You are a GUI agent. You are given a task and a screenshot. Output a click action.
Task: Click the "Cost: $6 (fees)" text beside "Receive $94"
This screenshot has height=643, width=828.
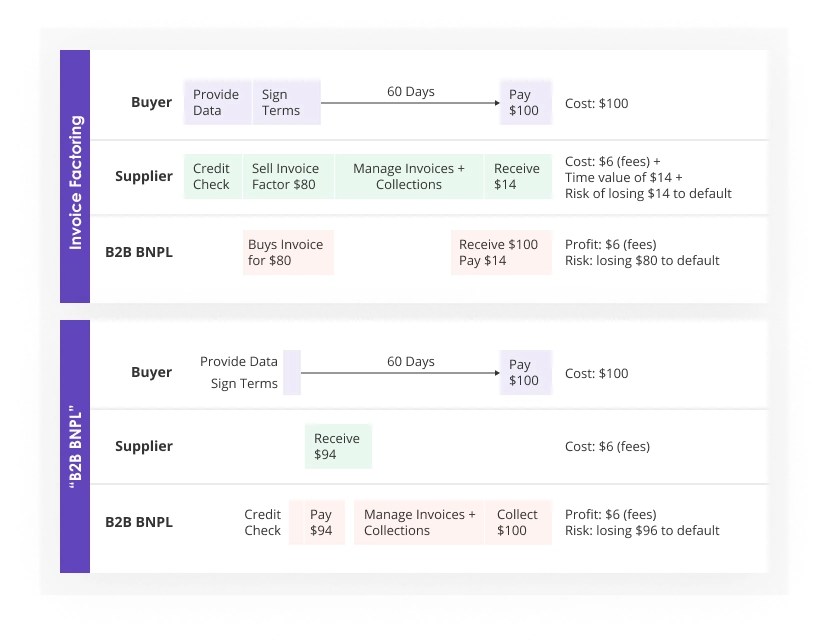[607, 446]
